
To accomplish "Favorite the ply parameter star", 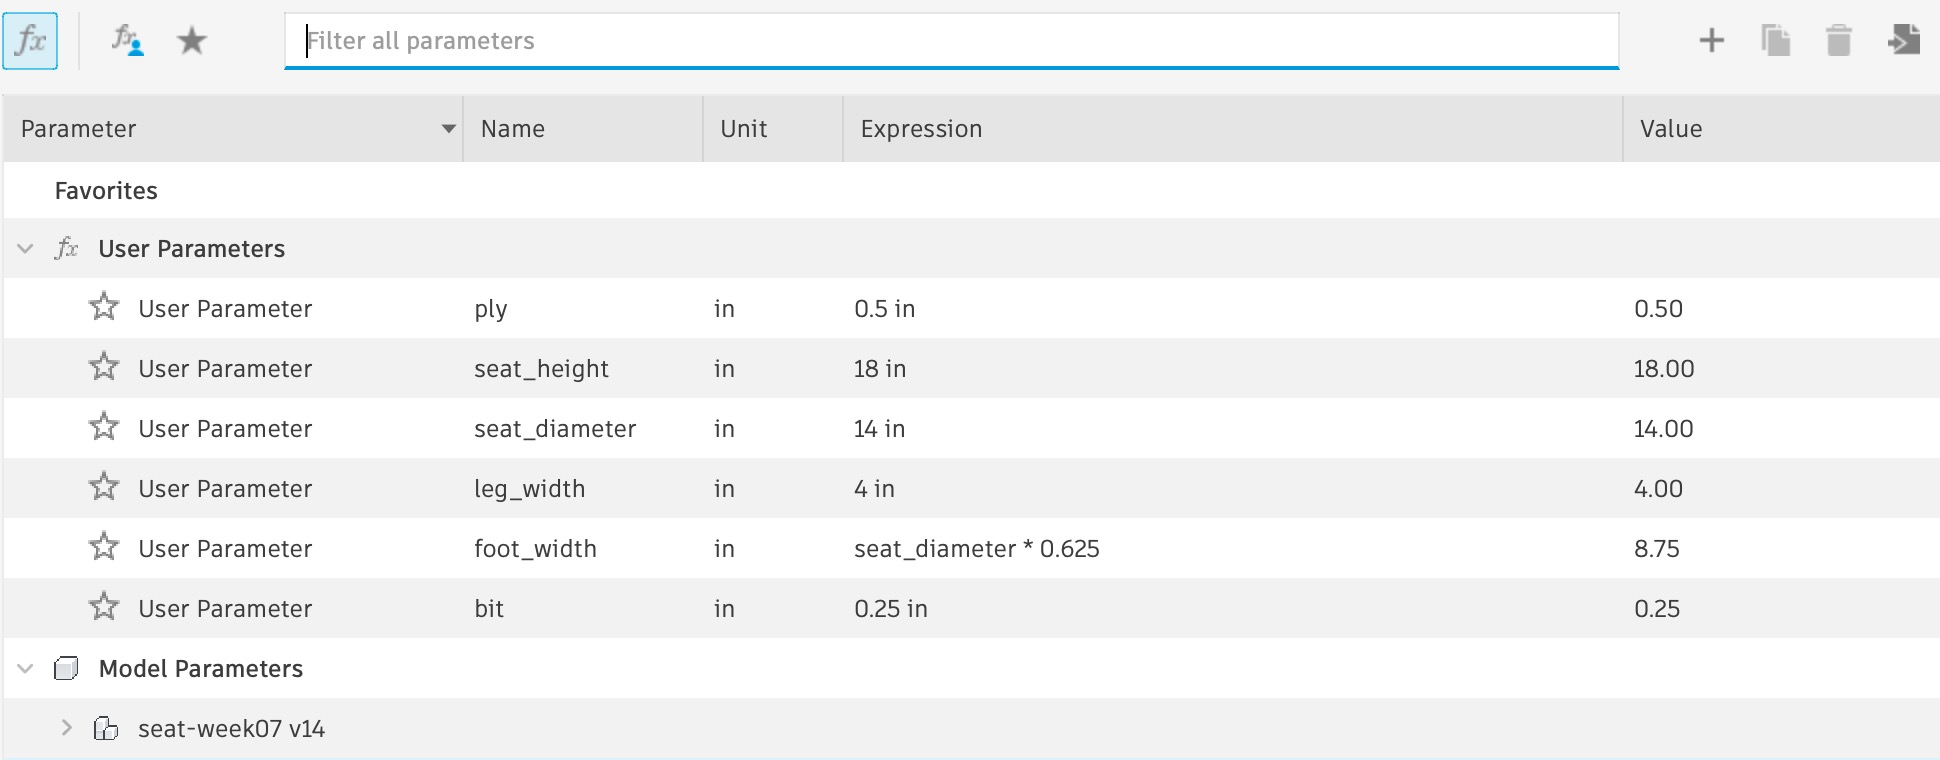I will [x=104, y=308].
